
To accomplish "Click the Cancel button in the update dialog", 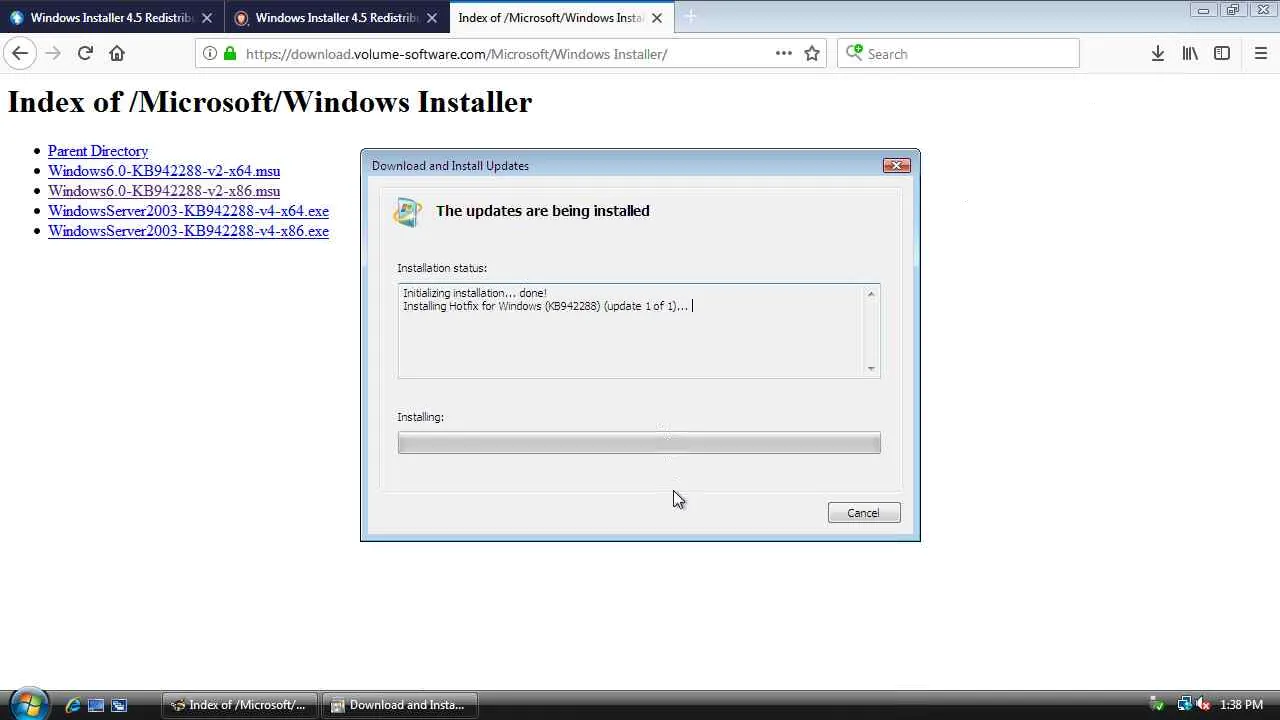I will [864, 513].
